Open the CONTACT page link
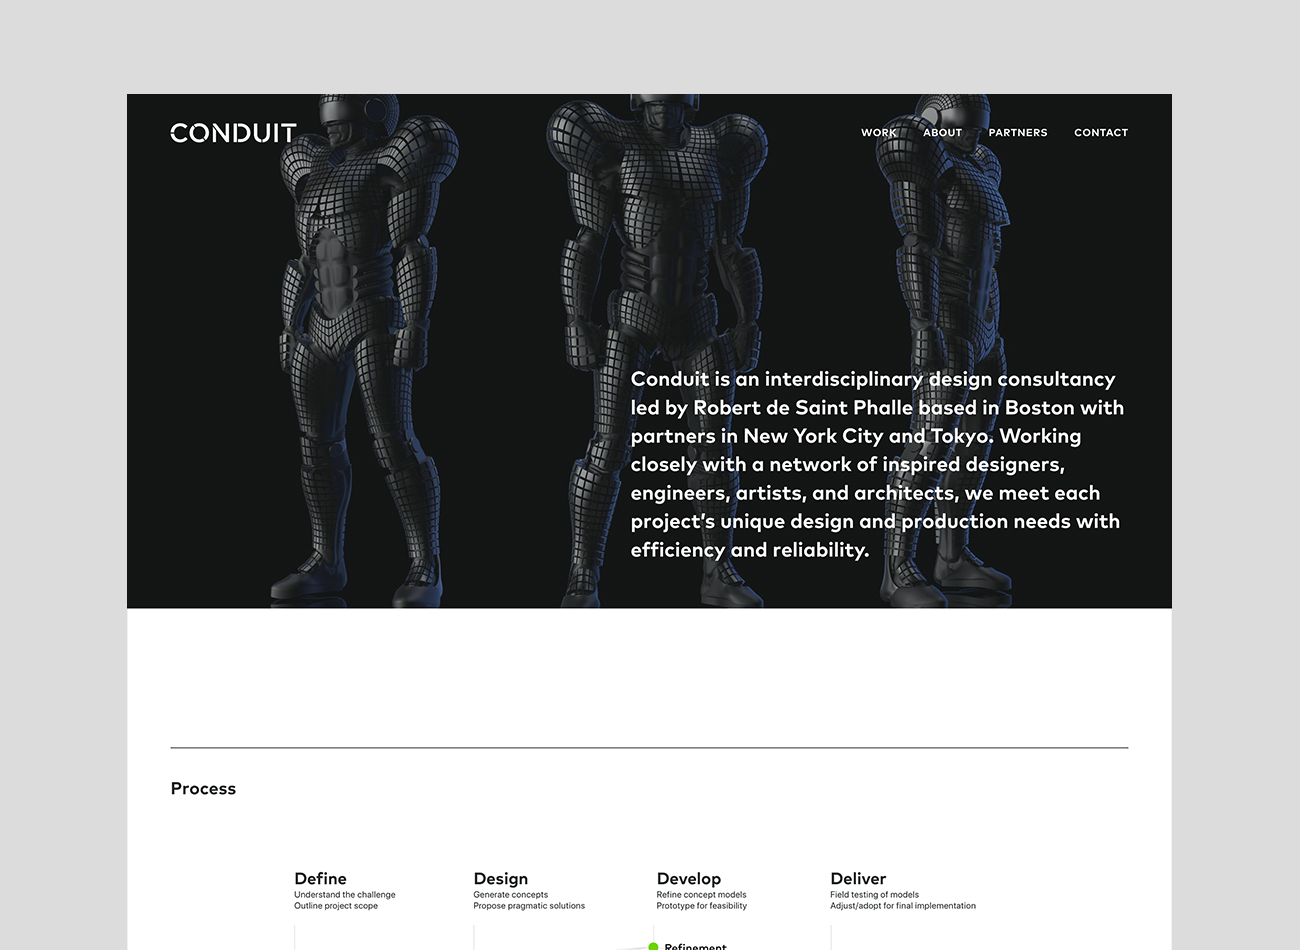The image size is (1300, 950). tap(1100, 133)
